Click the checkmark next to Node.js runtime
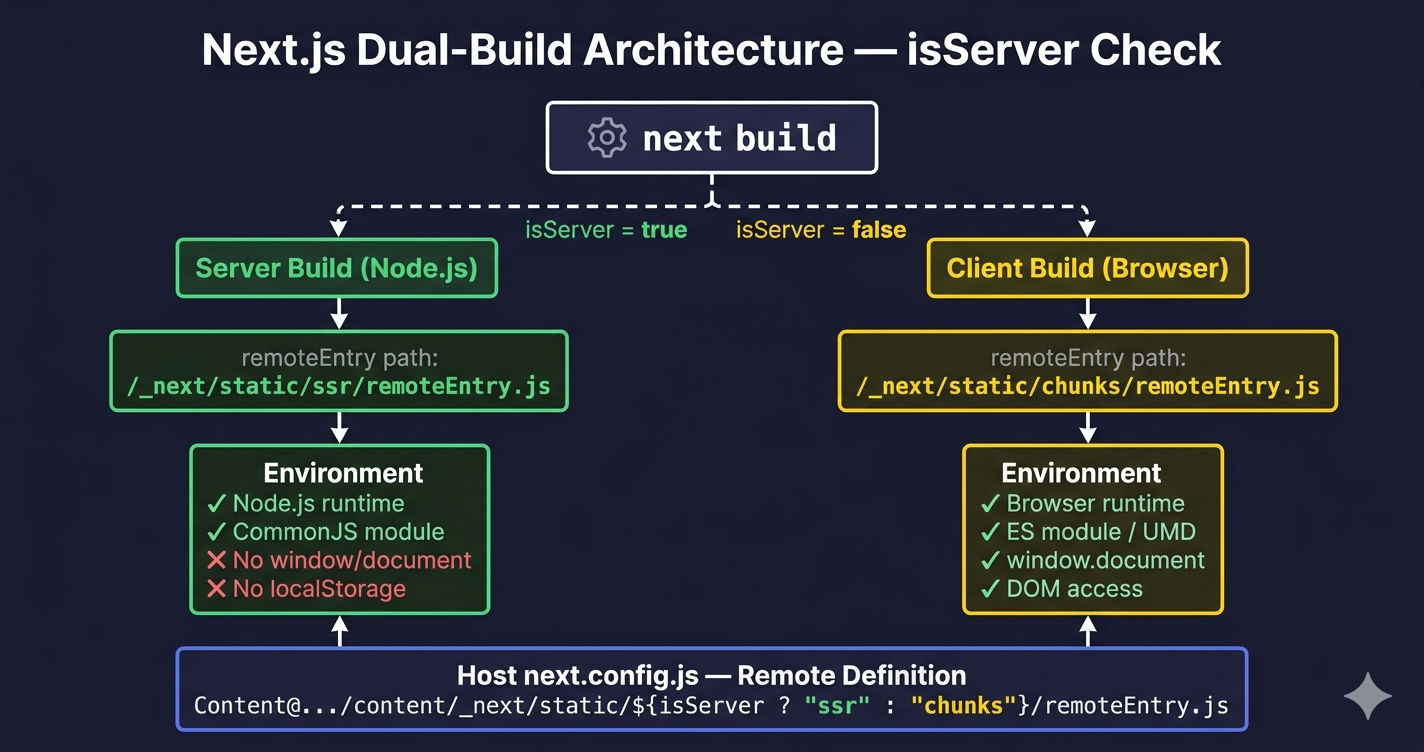The height and width of the screenshot is (752, 1424). 216,503
